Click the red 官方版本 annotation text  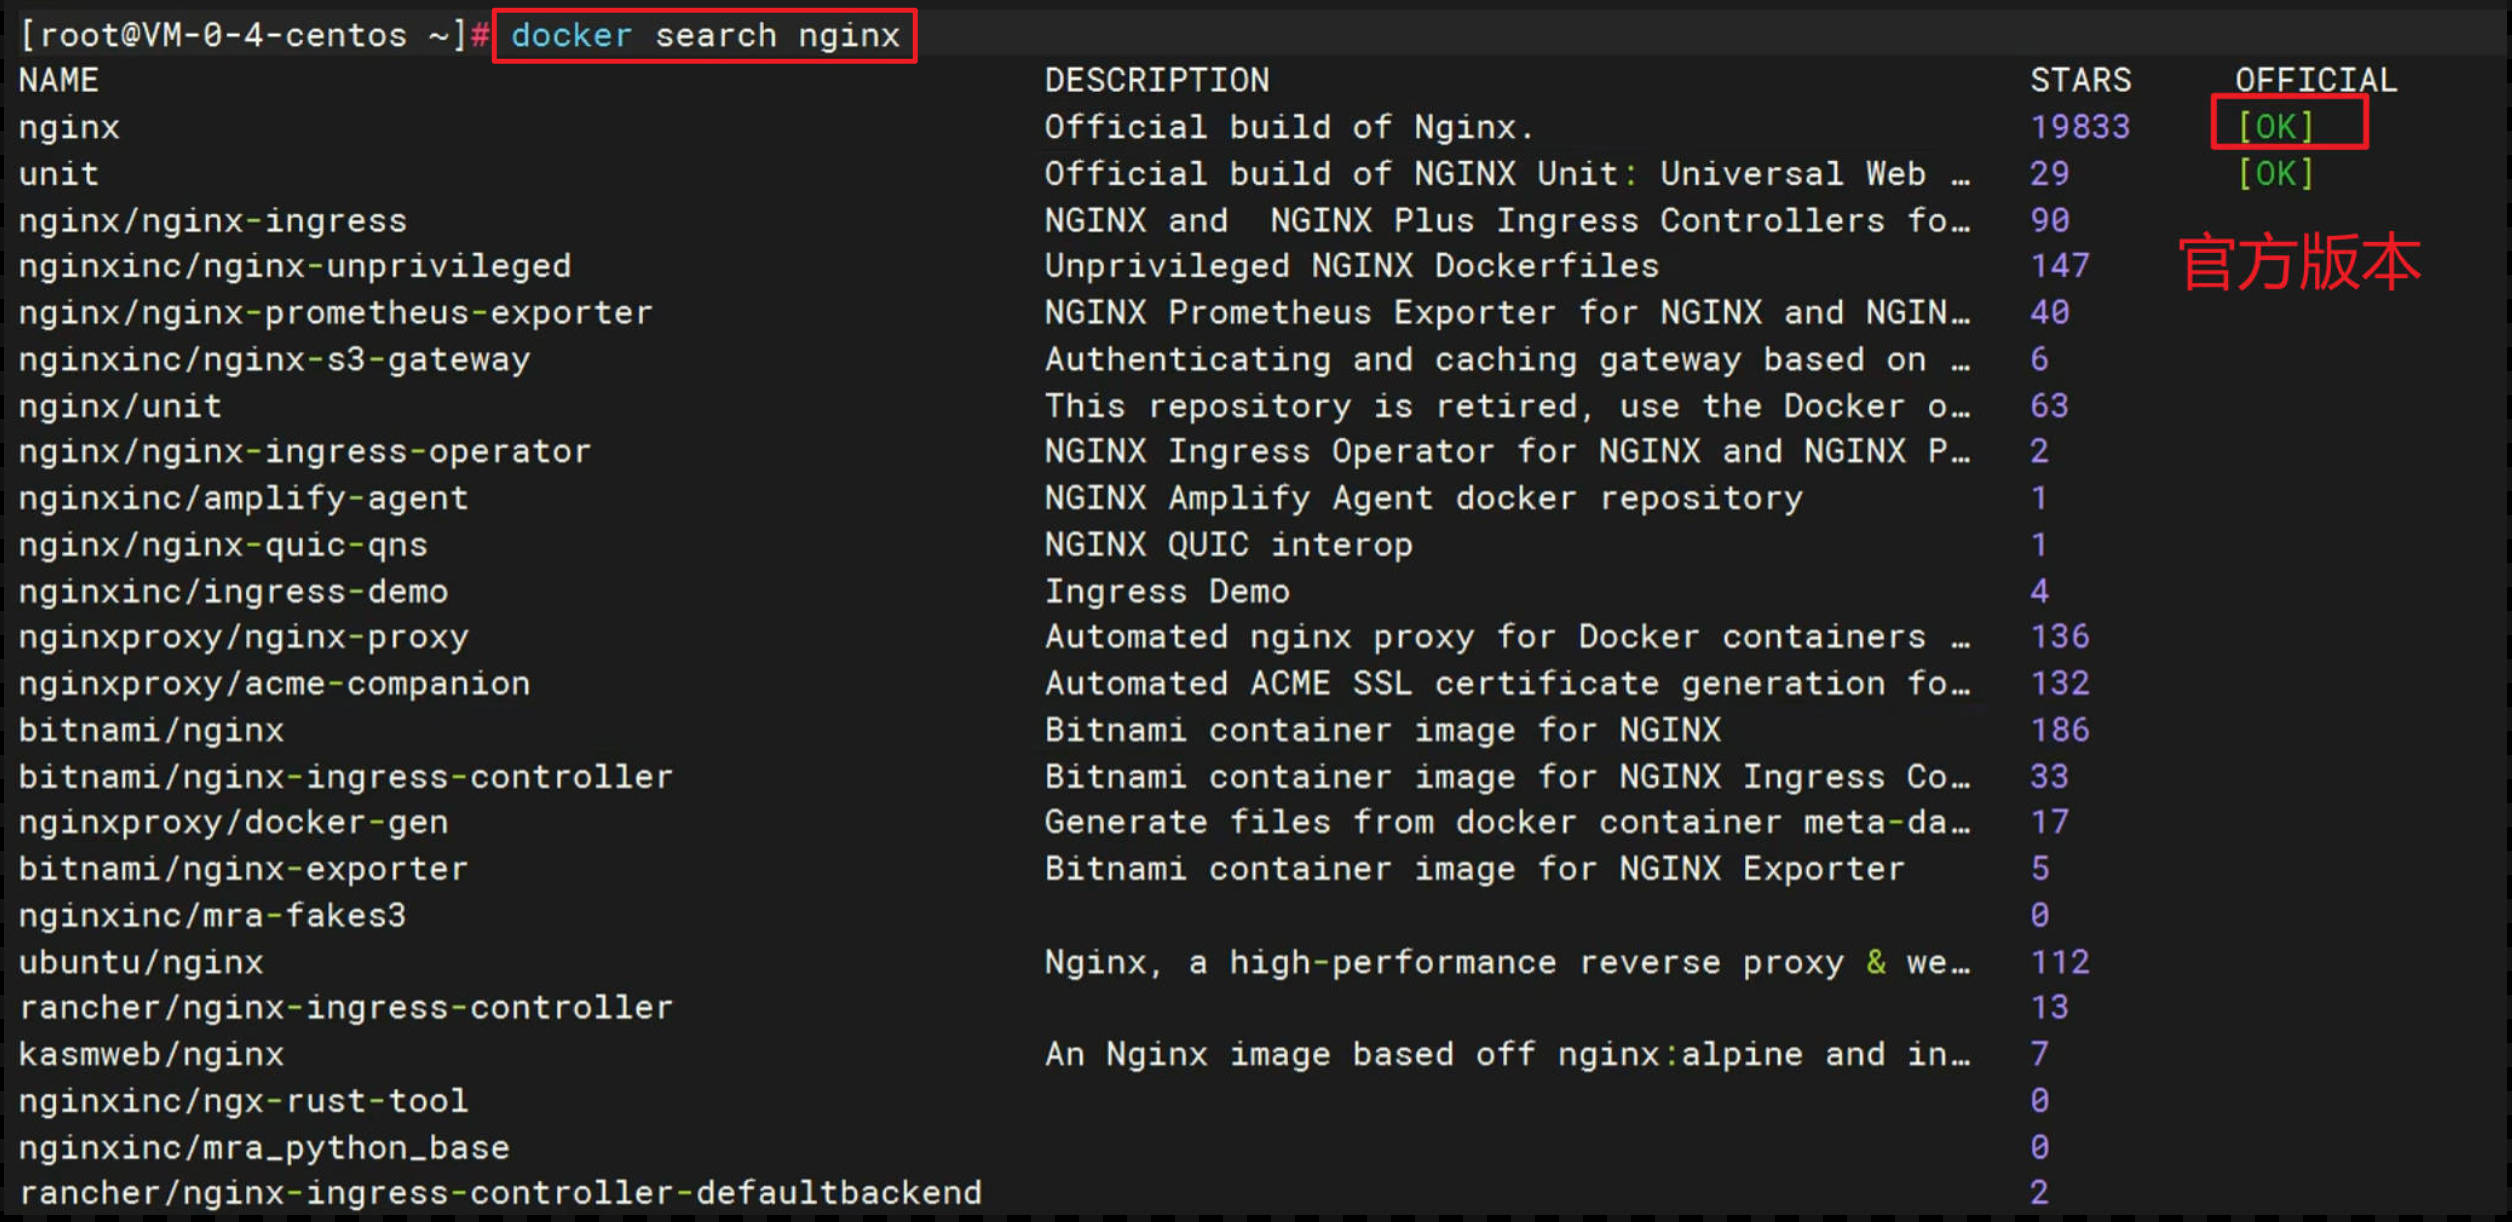(x=2299, y=263)
